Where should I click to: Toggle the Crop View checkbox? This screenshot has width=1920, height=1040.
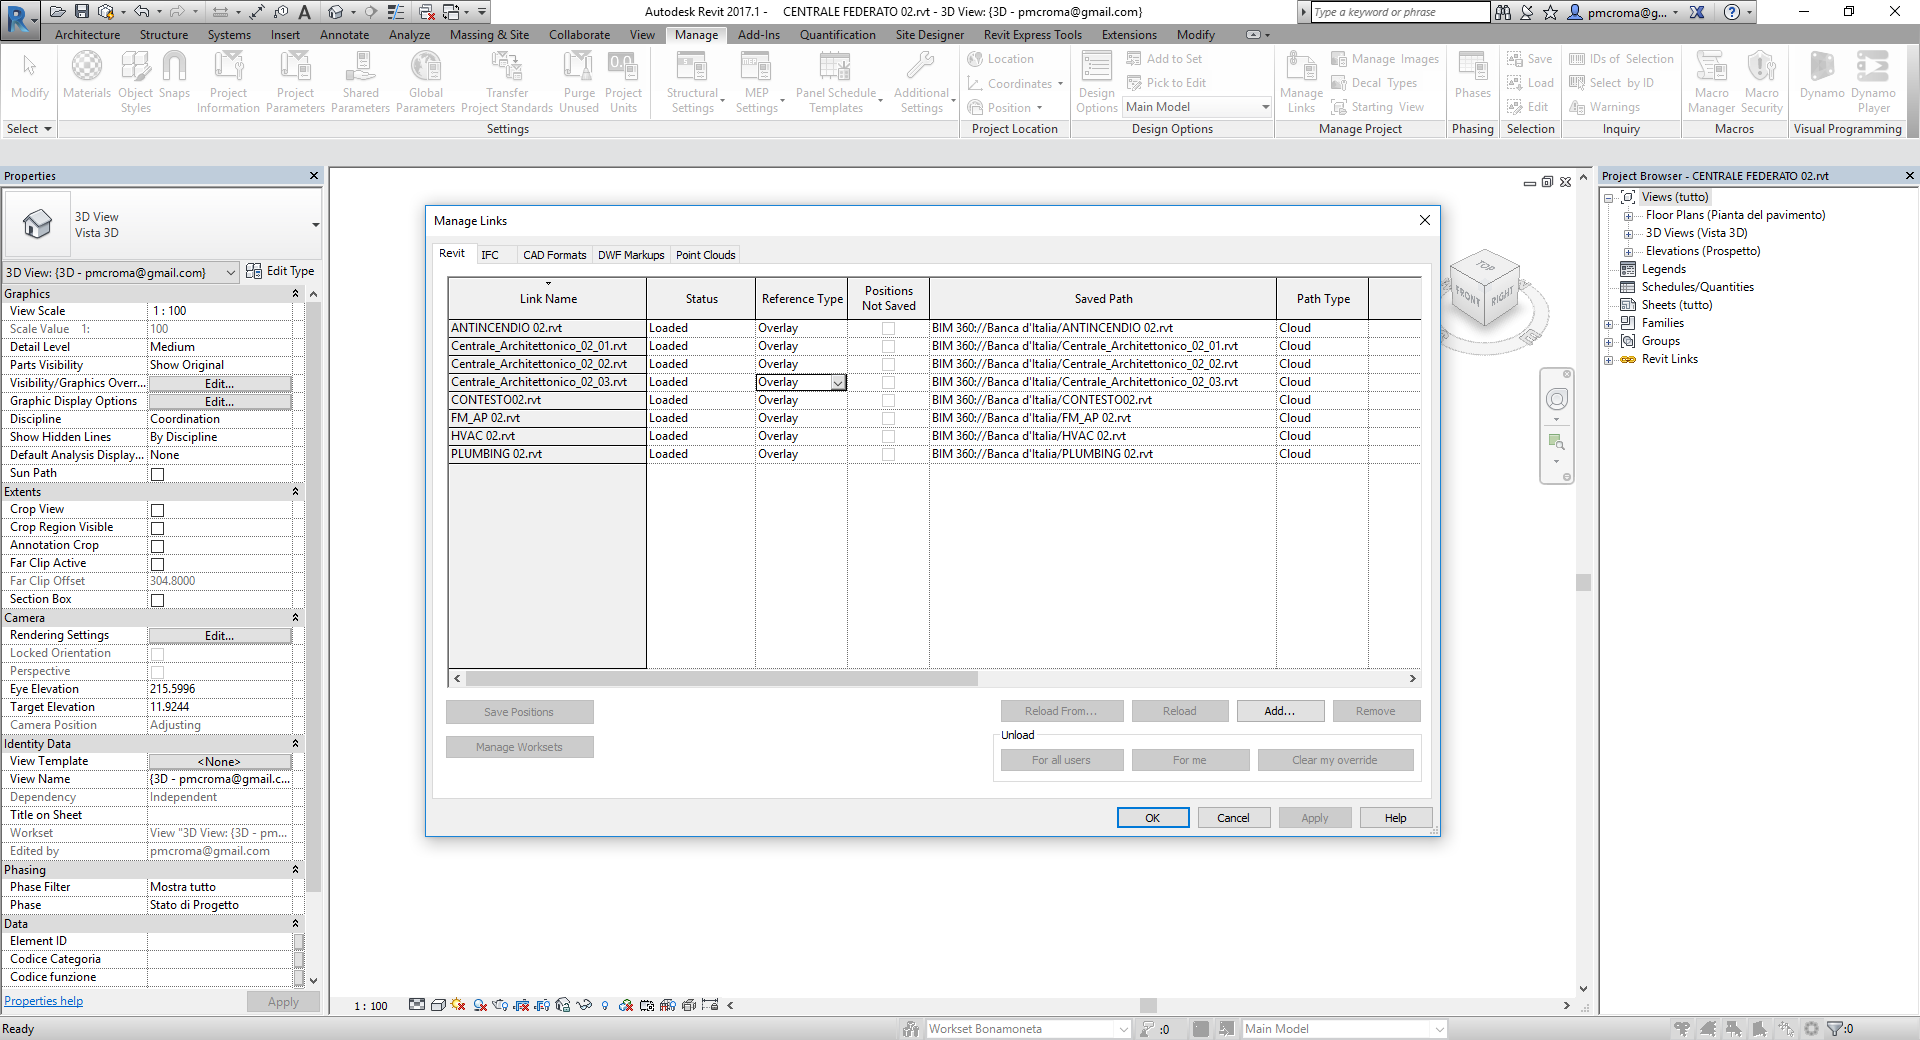pos(157,510)
